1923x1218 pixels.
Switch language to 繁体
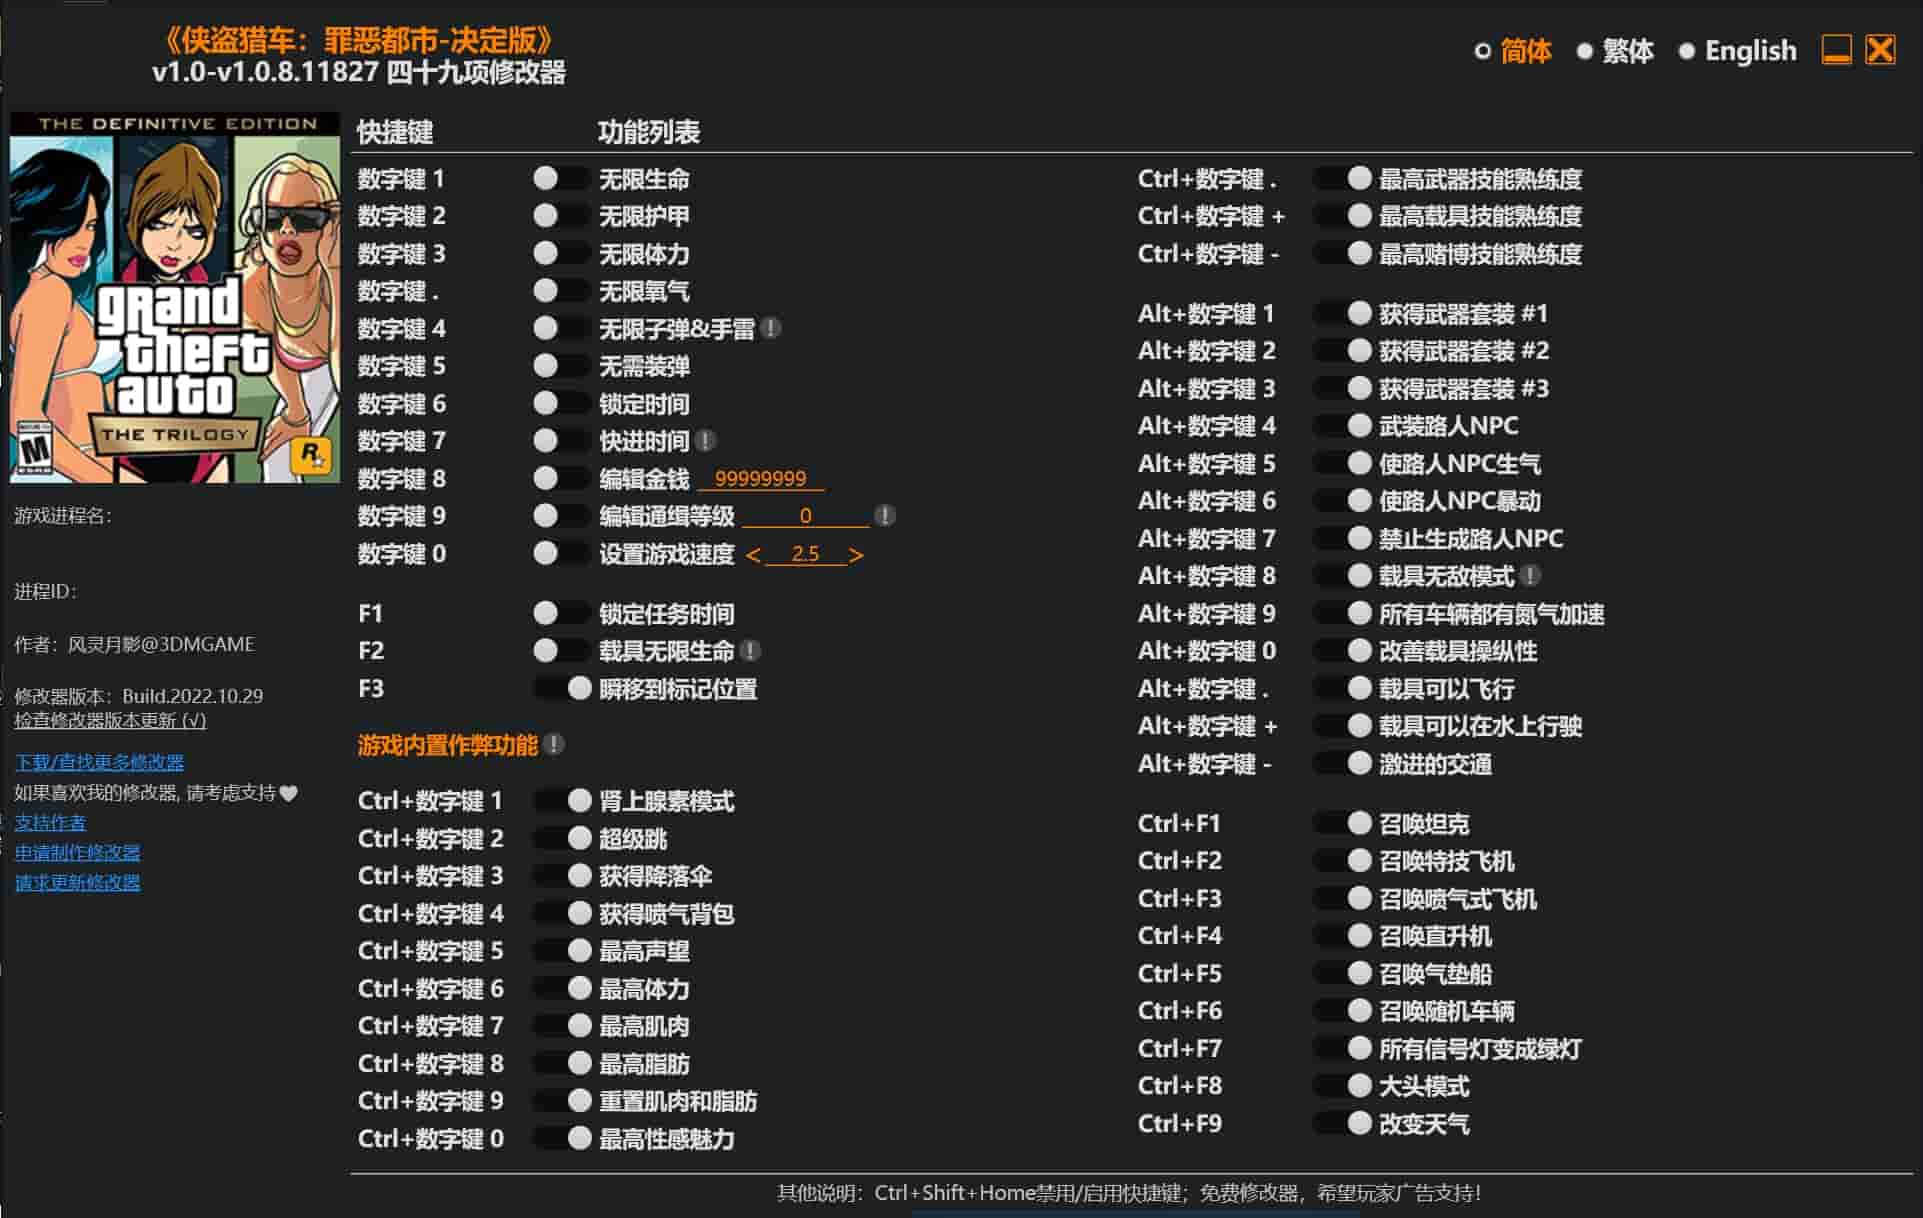coord(1584,51)
